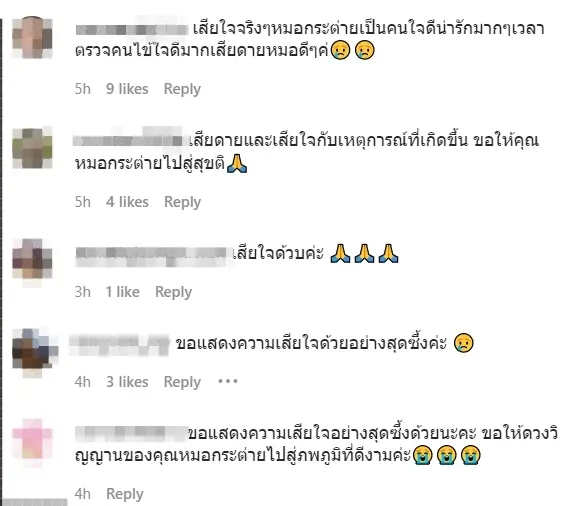
Task: Click the blurred username on last comment
Action: pos(131,433)
